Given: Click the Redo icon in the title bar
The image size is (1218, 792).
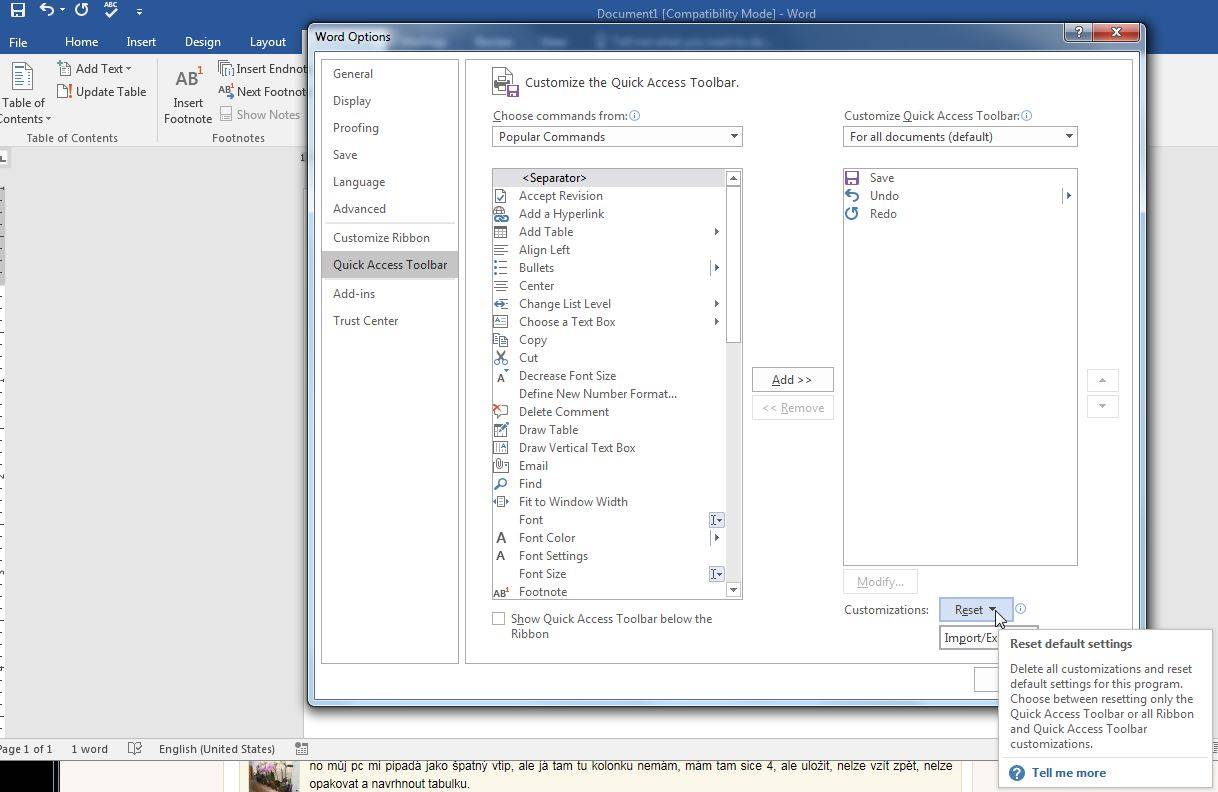Looking at the screenshot, I should pyautogui.click(x=81, y=10).
